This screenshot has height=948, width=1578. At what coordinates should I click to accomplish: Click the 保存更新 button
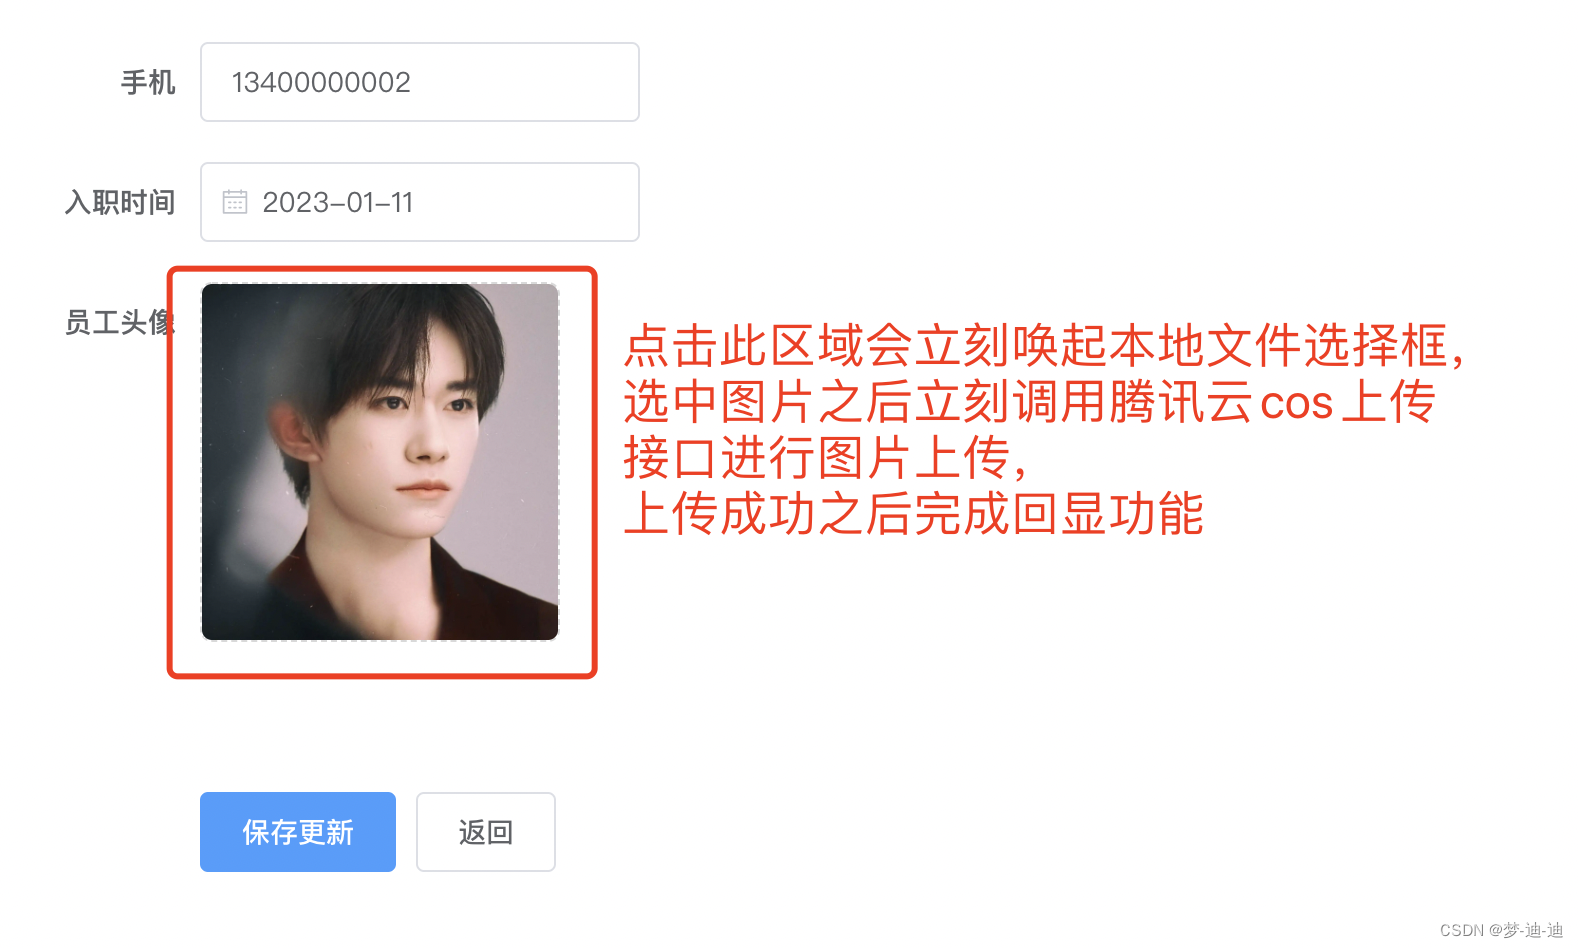tap(298, 832)
